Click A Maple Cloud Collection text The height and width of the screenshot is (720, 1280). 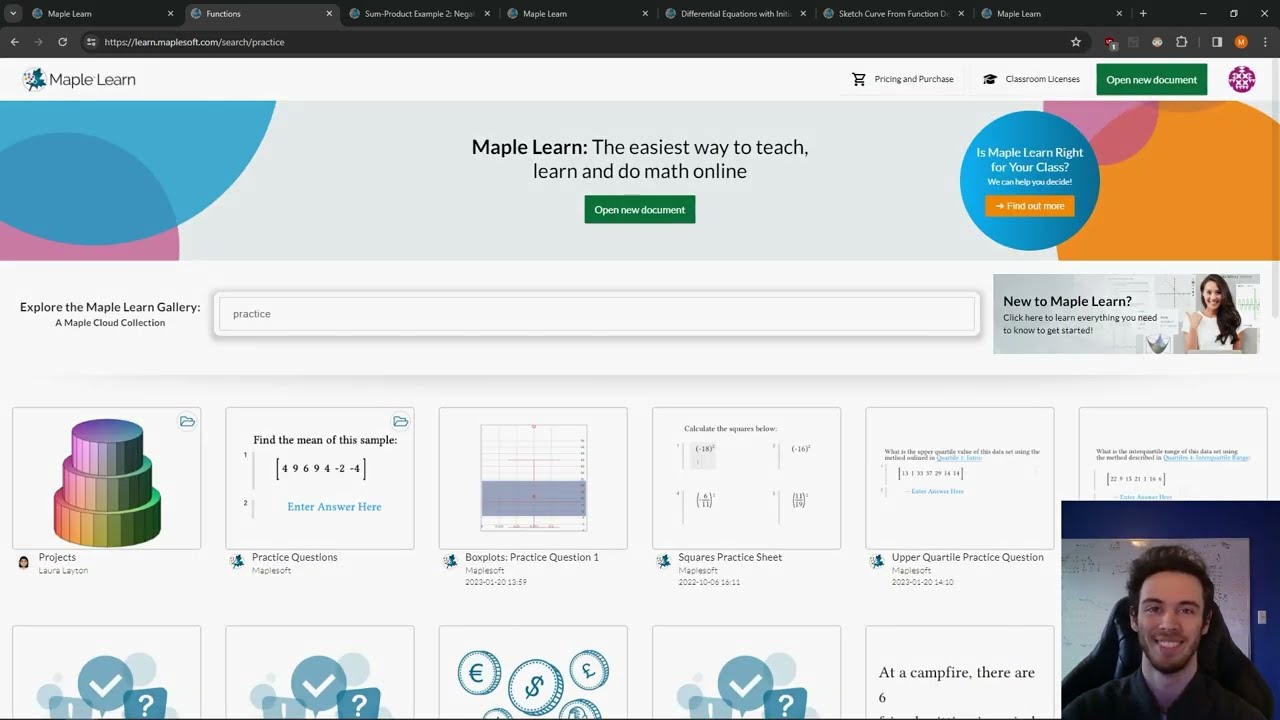110,323
